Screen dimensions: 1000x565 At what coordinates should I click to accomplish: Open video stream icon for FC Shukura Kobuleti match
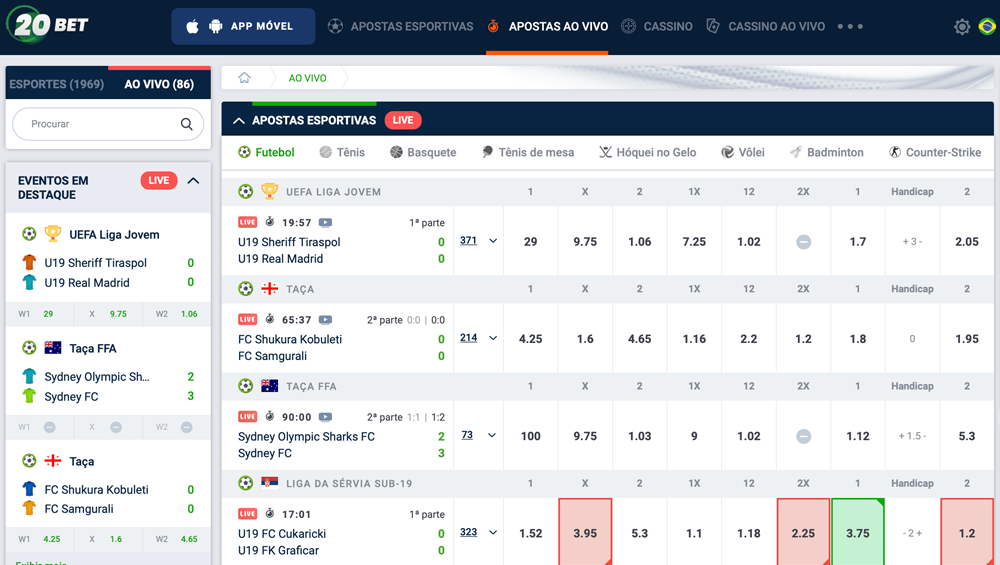tap(325, 319)
